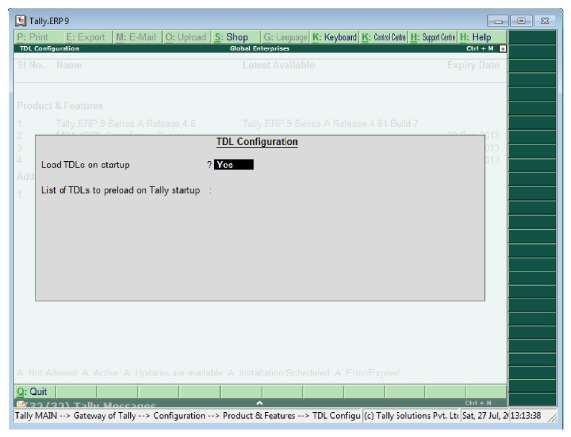Click the window resize grip at corner
Viewport: 571px width, 437px height.
[x=552, y=418]
